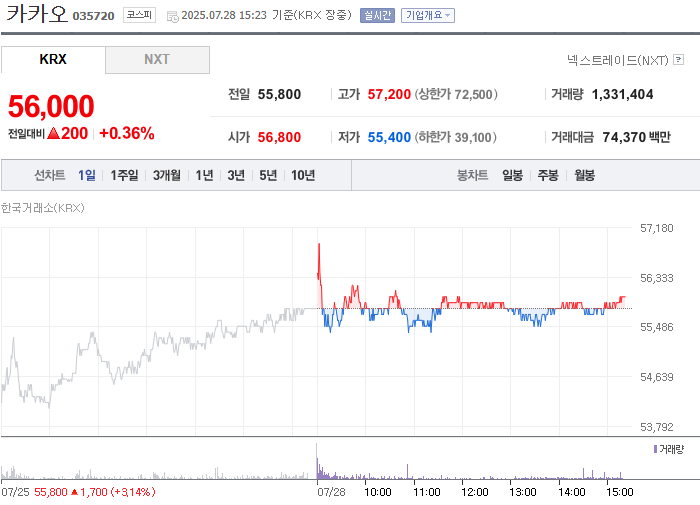Switch to the NXT tab

click(157, 59)
